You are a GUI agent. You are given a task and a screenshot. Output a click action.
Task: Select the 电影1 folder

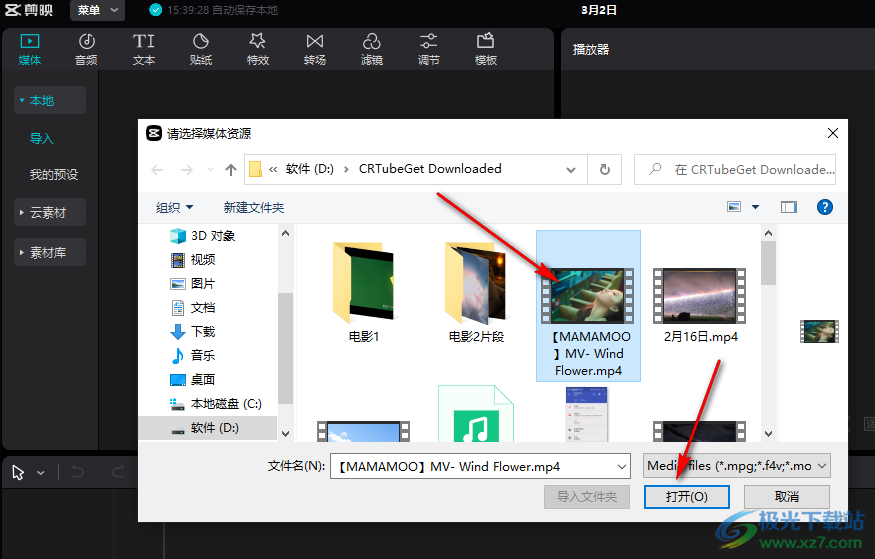(x=364, y=292)
